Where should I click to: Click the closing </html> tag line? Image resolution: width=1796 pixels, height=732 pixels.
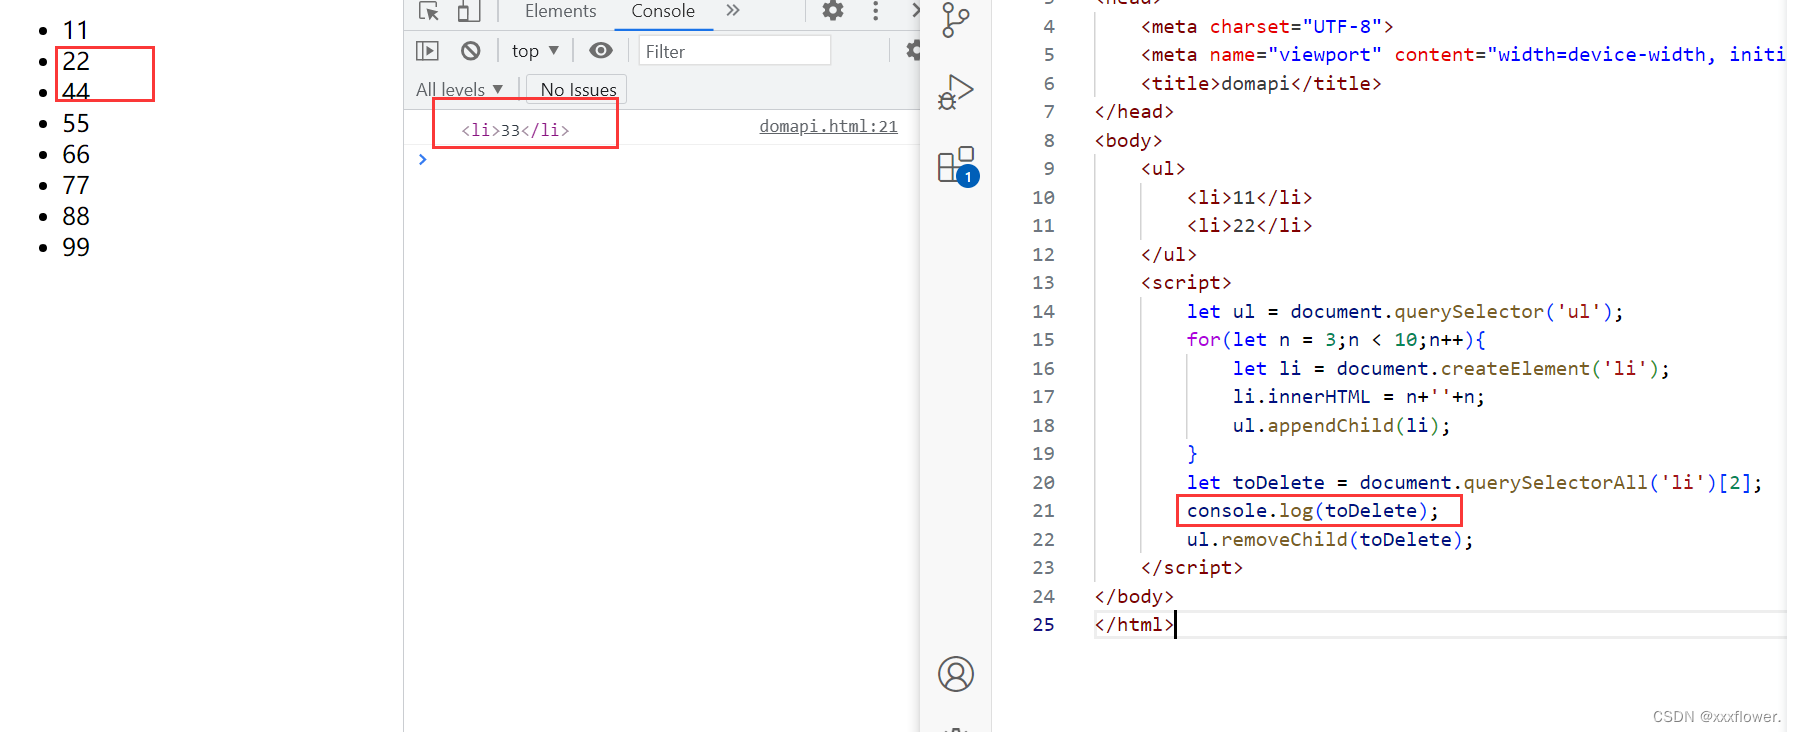(x=1134, y=625)
